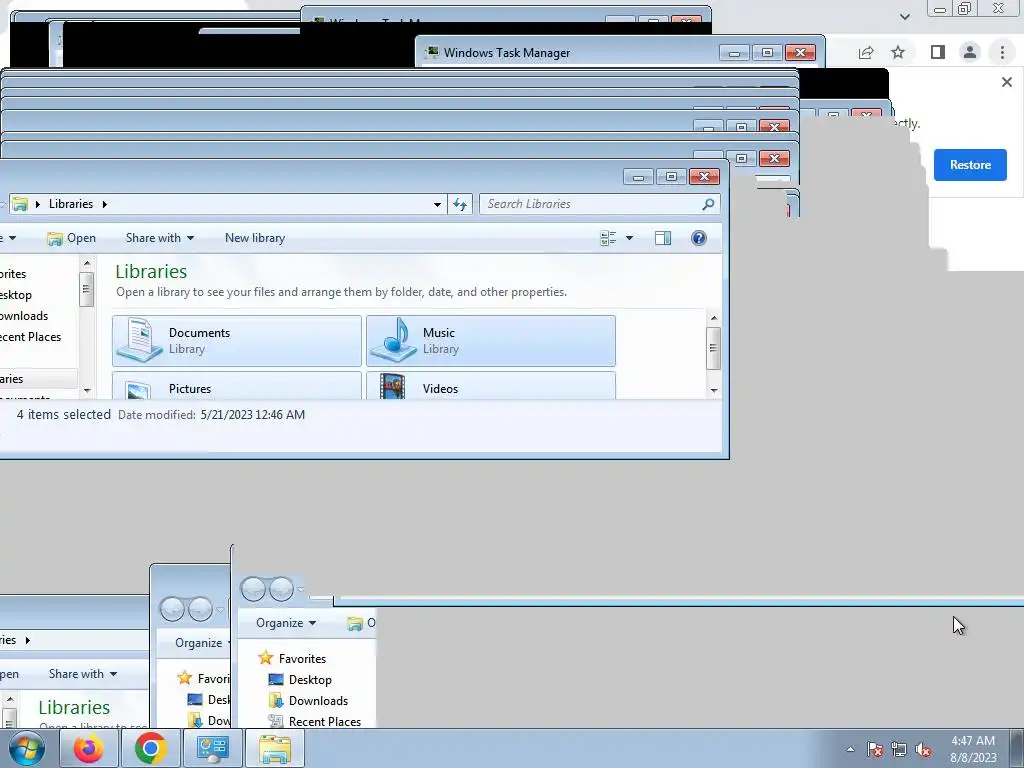Open Organize menu in middle bottom window
1024x768 pixels.
pyautogui.click(x=202, y=643)
